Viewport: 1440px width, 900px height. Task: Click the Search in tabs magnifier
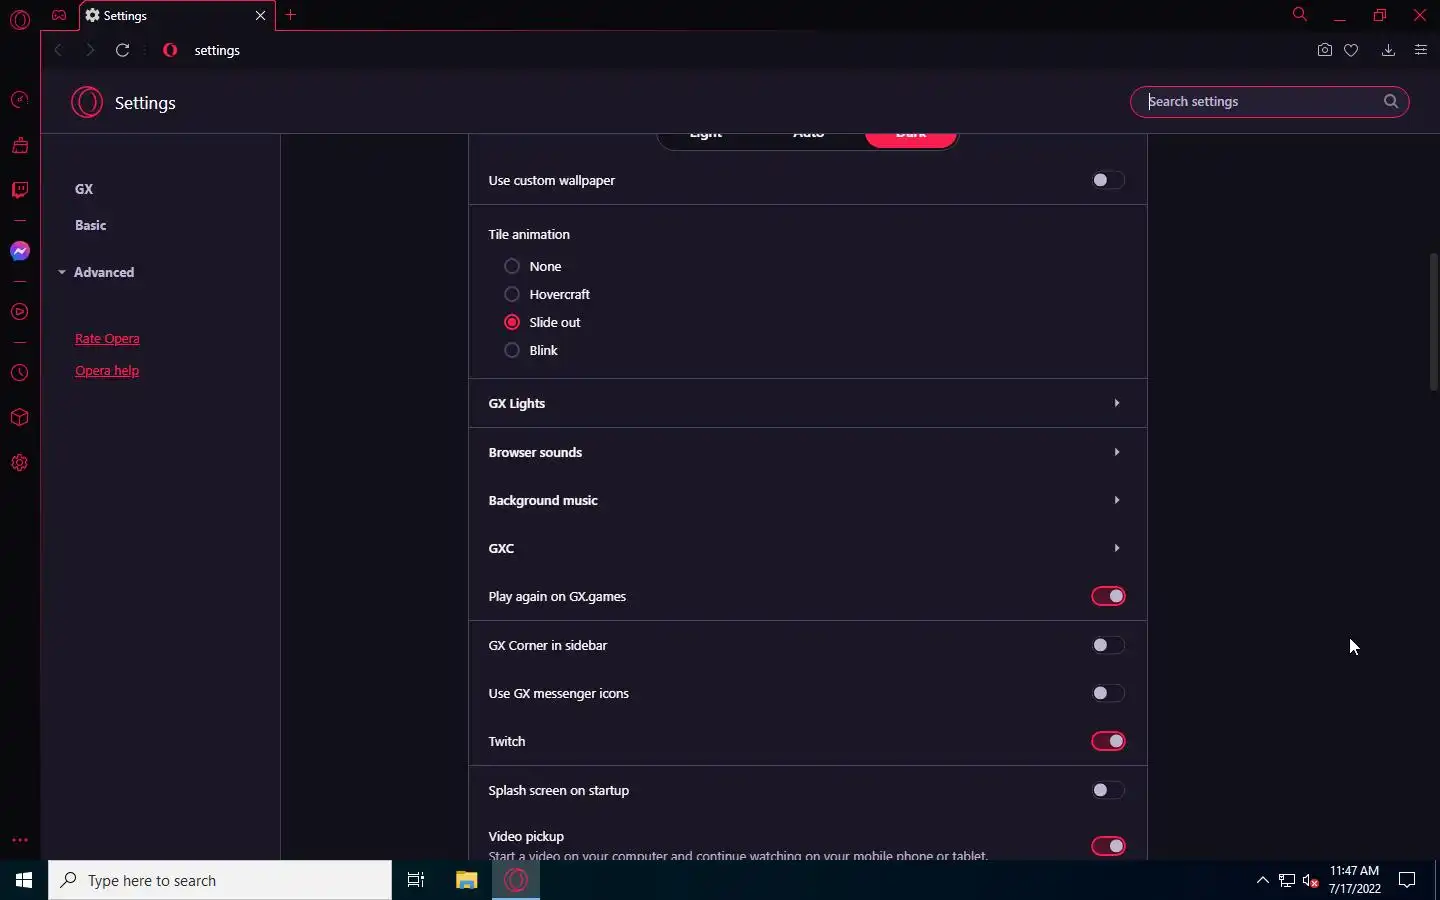pyautogui.click(x=1299, y=15)
